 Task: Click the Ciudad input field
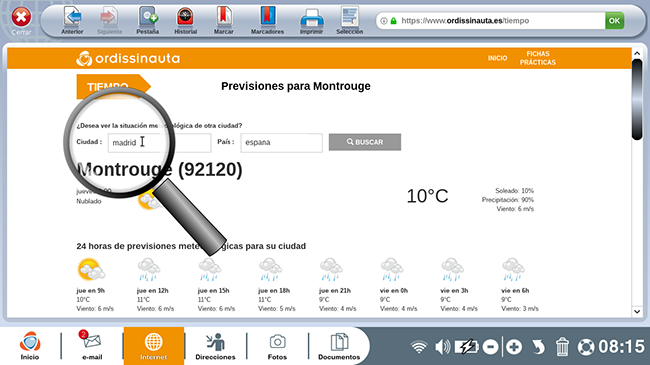tap(159, 143)
